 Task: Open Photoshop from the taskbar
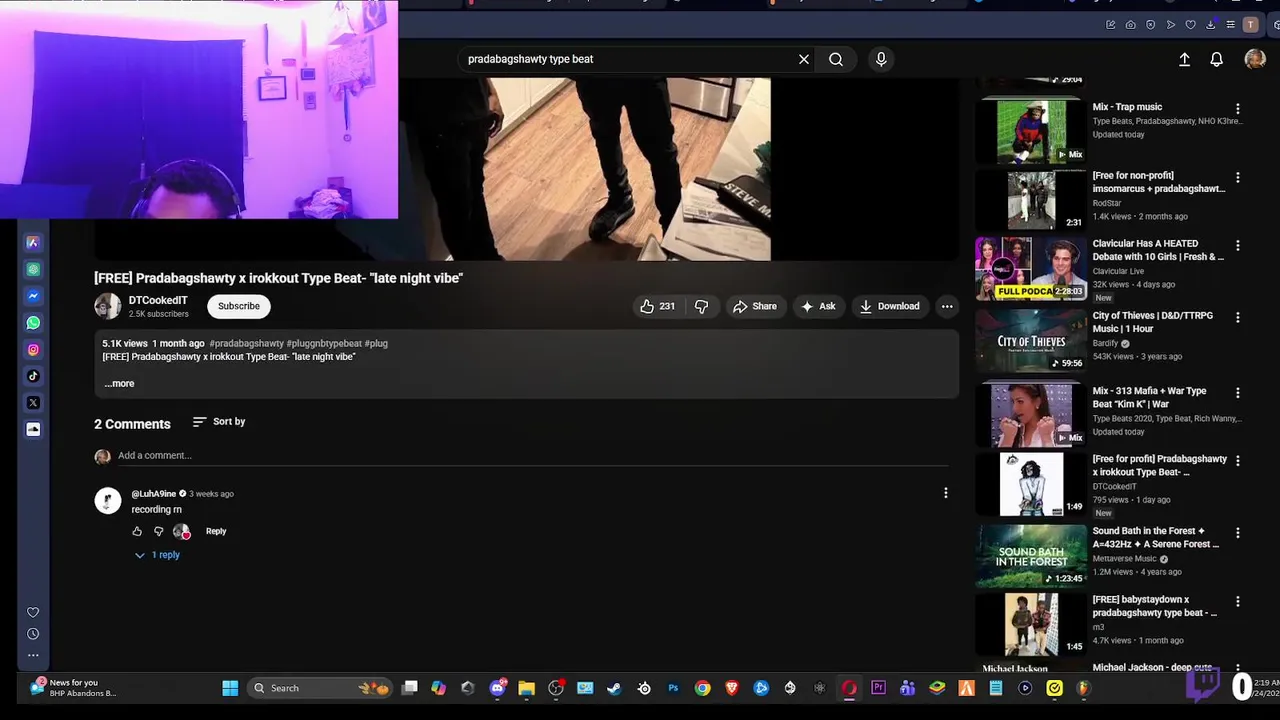(673, 688)
